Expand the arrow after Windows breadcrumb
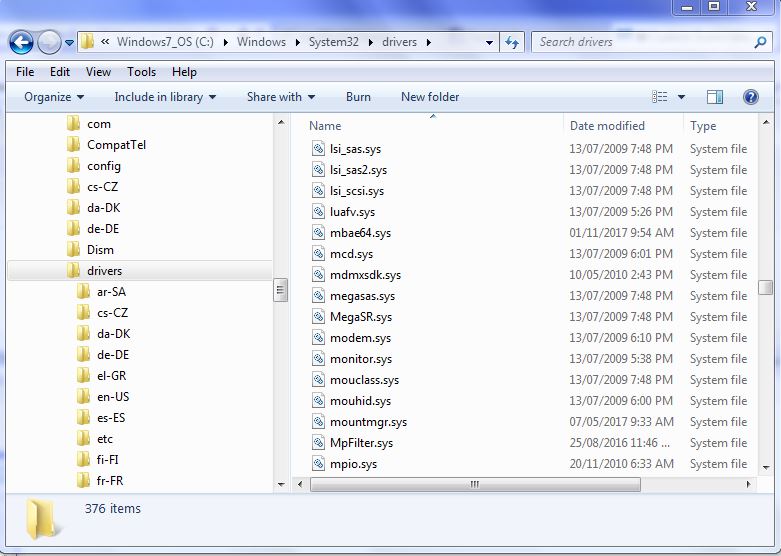781x556 pixels. pyautogui.click(x=297, y=42)
